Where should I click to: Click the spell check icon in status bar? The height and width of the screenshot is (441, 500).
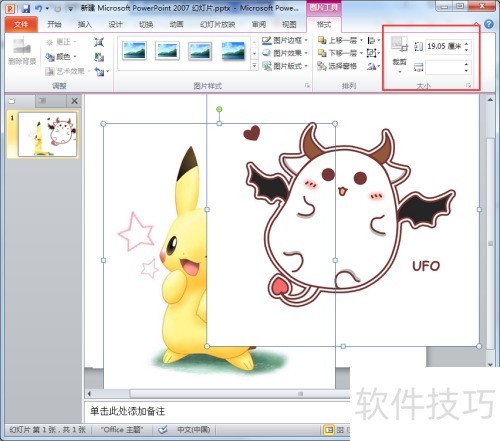pyautogui.click(x=162, y=430)
